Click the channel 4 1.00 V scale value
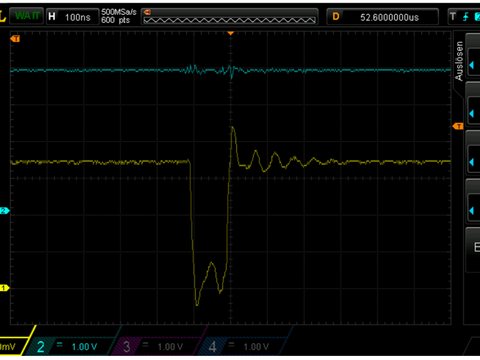Screen dimensions: 480x360 (x=256, y=347)
